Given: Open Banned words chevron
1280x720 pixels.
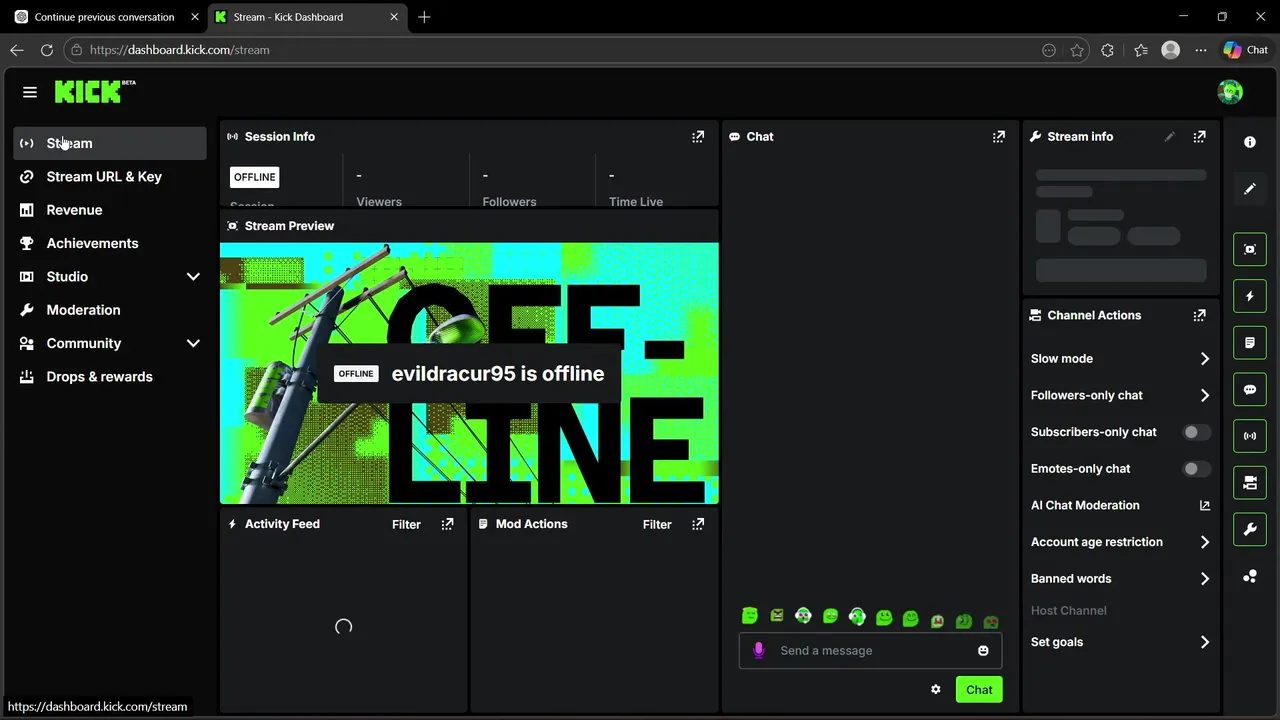Looking at the screenshot, I should click(1205, 579).
